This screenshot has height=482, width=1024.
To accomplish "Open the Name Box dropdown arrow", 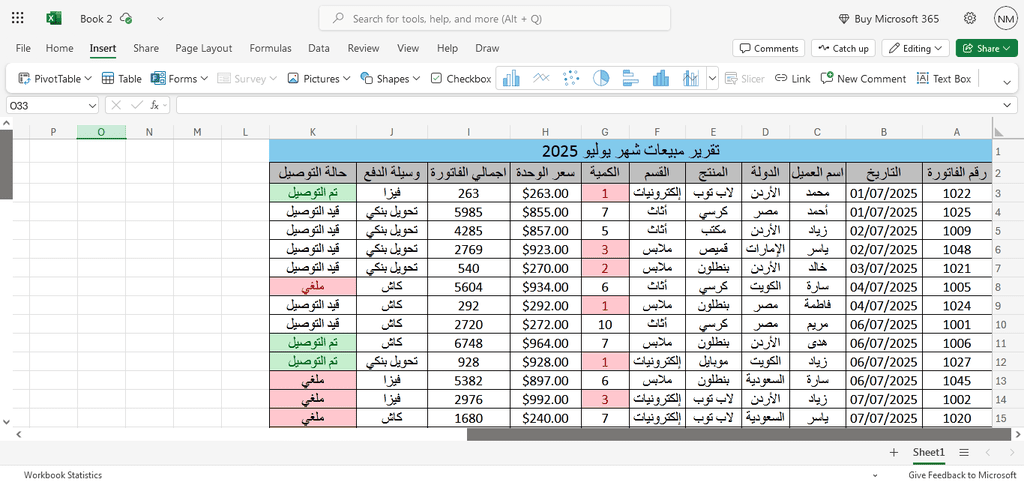I will coord(91,104).
